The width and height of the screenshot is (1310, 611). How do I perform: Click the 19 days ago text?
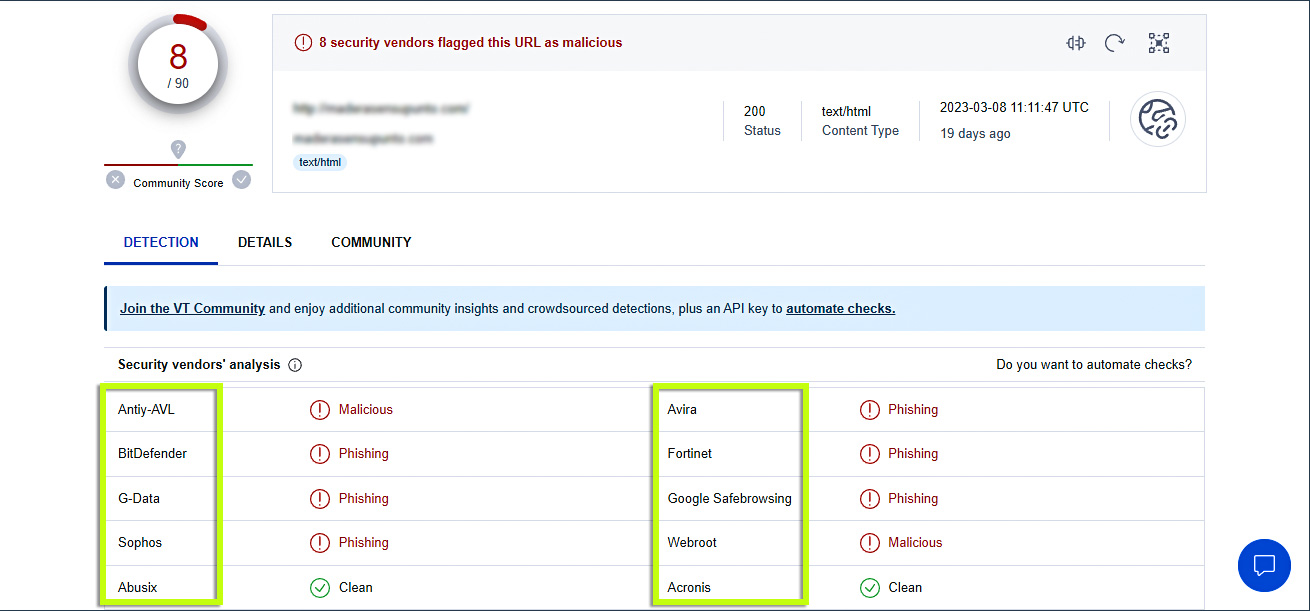pos(975,134)
